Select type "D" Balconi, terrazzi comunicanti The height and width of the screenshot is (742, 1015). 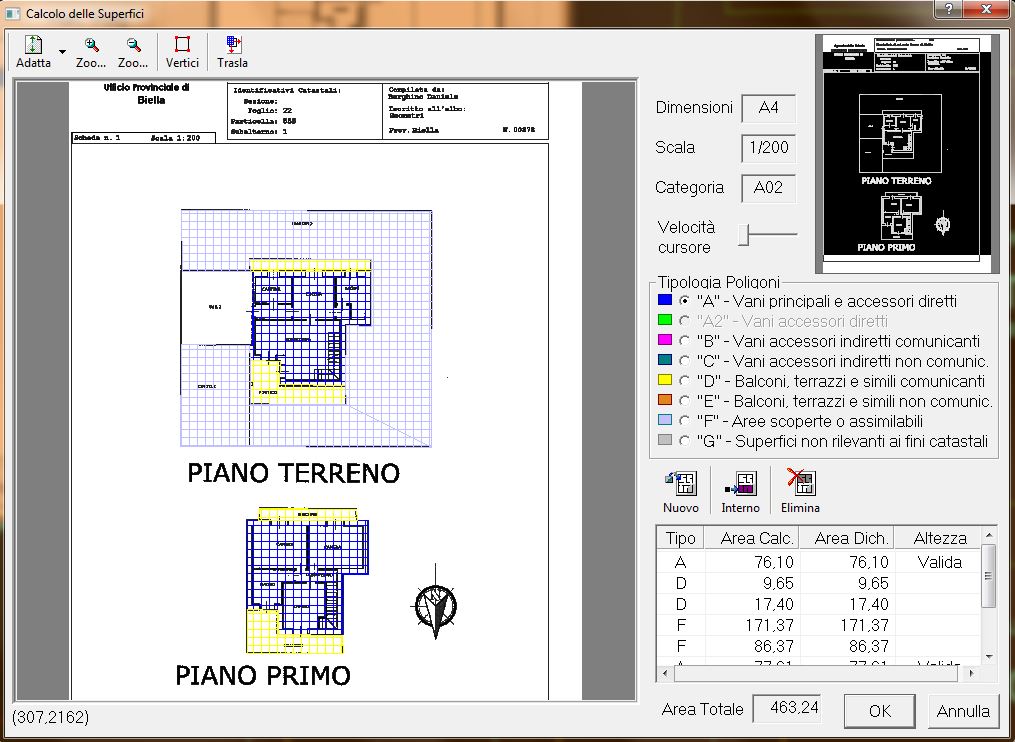(685, 381)
